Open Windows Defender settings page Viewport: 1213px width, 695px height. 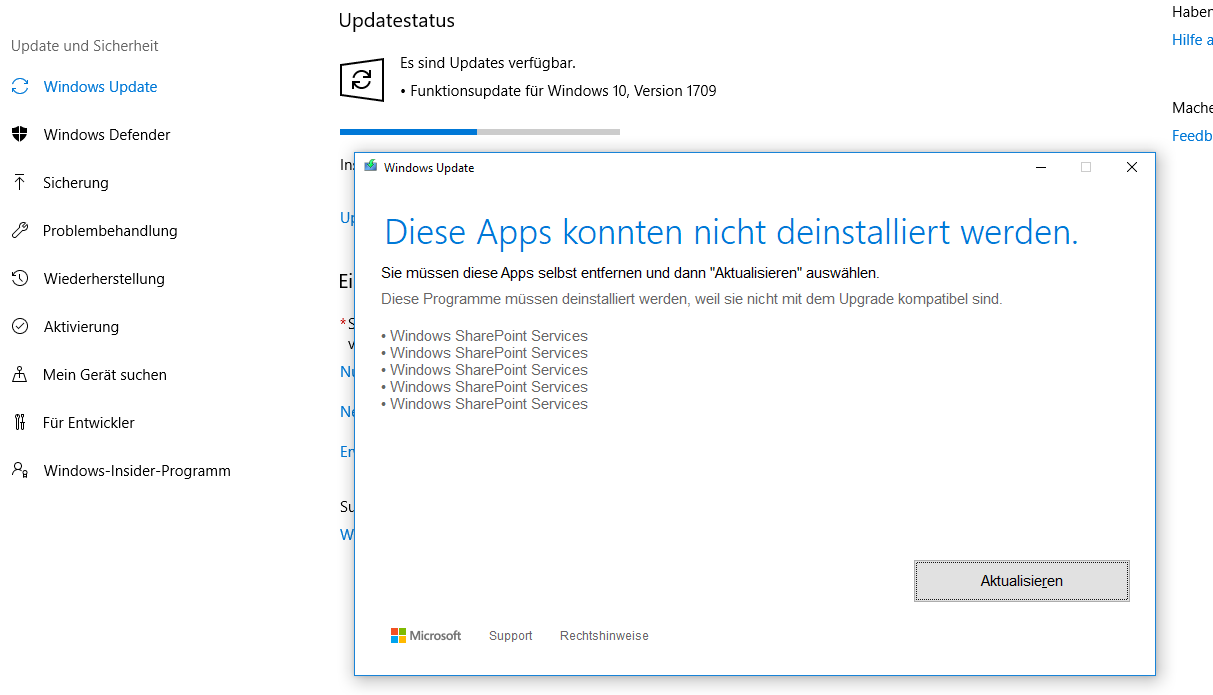107,135
